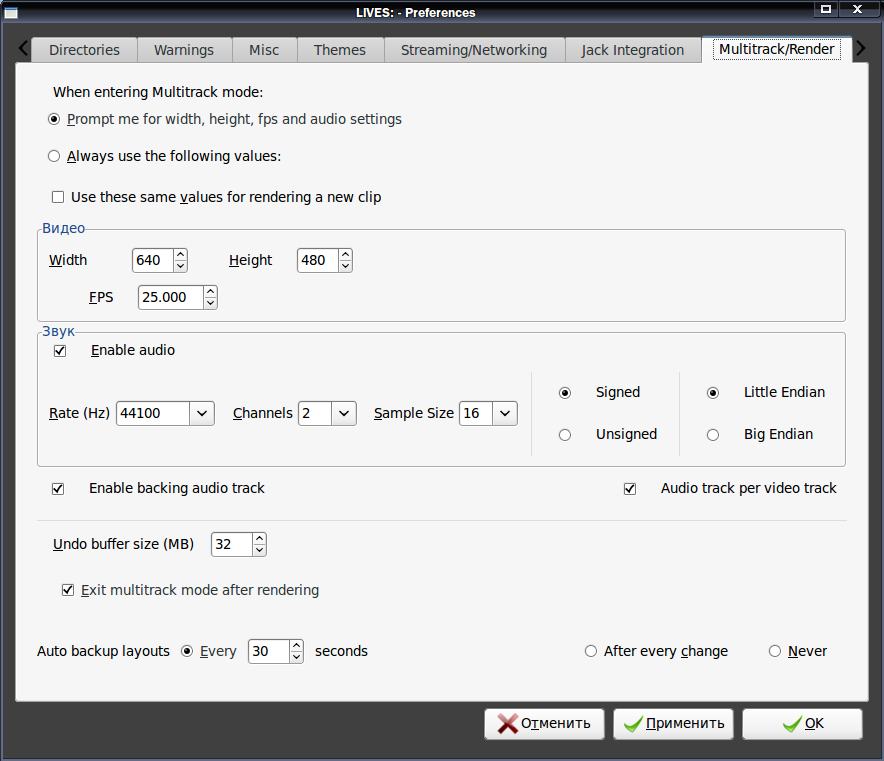884x761 pixels.
Task: Click the Применить (Apply) button
Action: pyautogui.click(x=673, y=724)
